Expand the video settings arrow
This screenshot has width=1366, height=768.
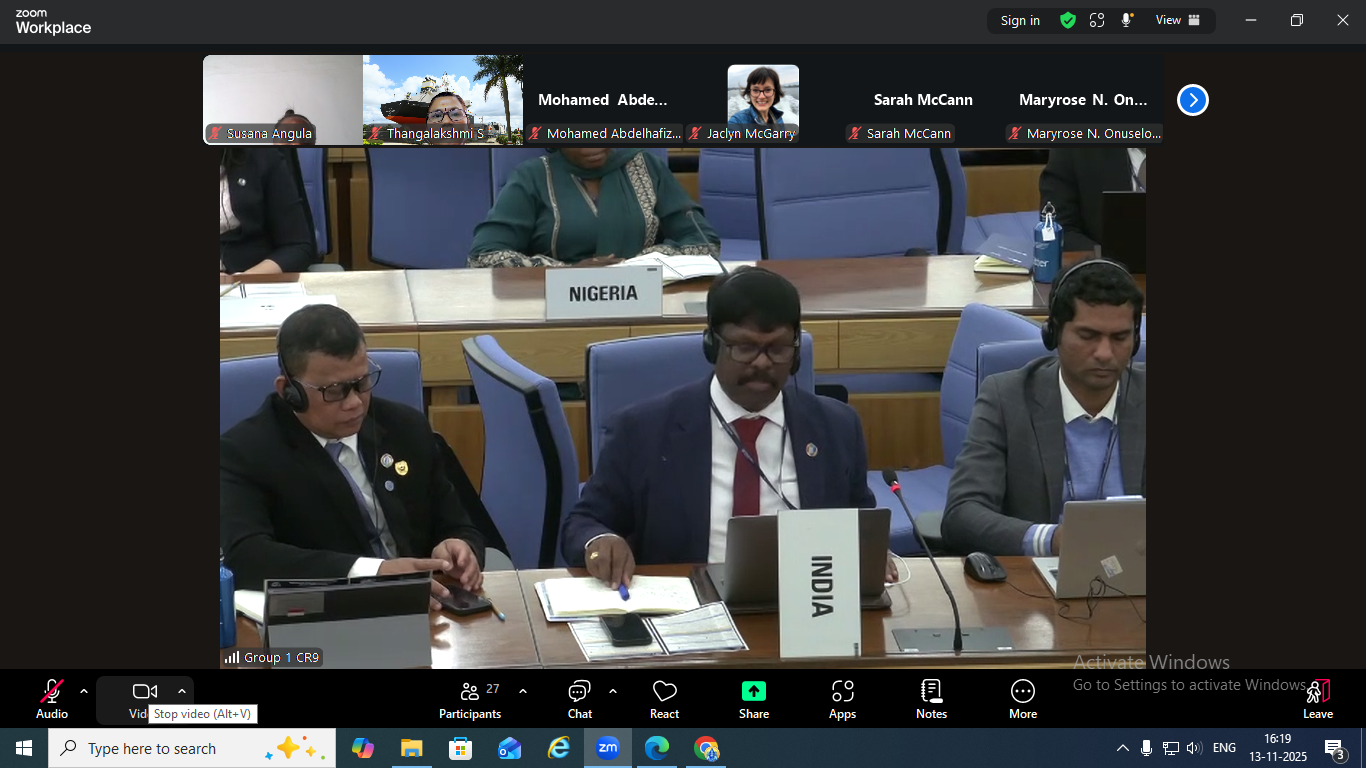[181, 691]
